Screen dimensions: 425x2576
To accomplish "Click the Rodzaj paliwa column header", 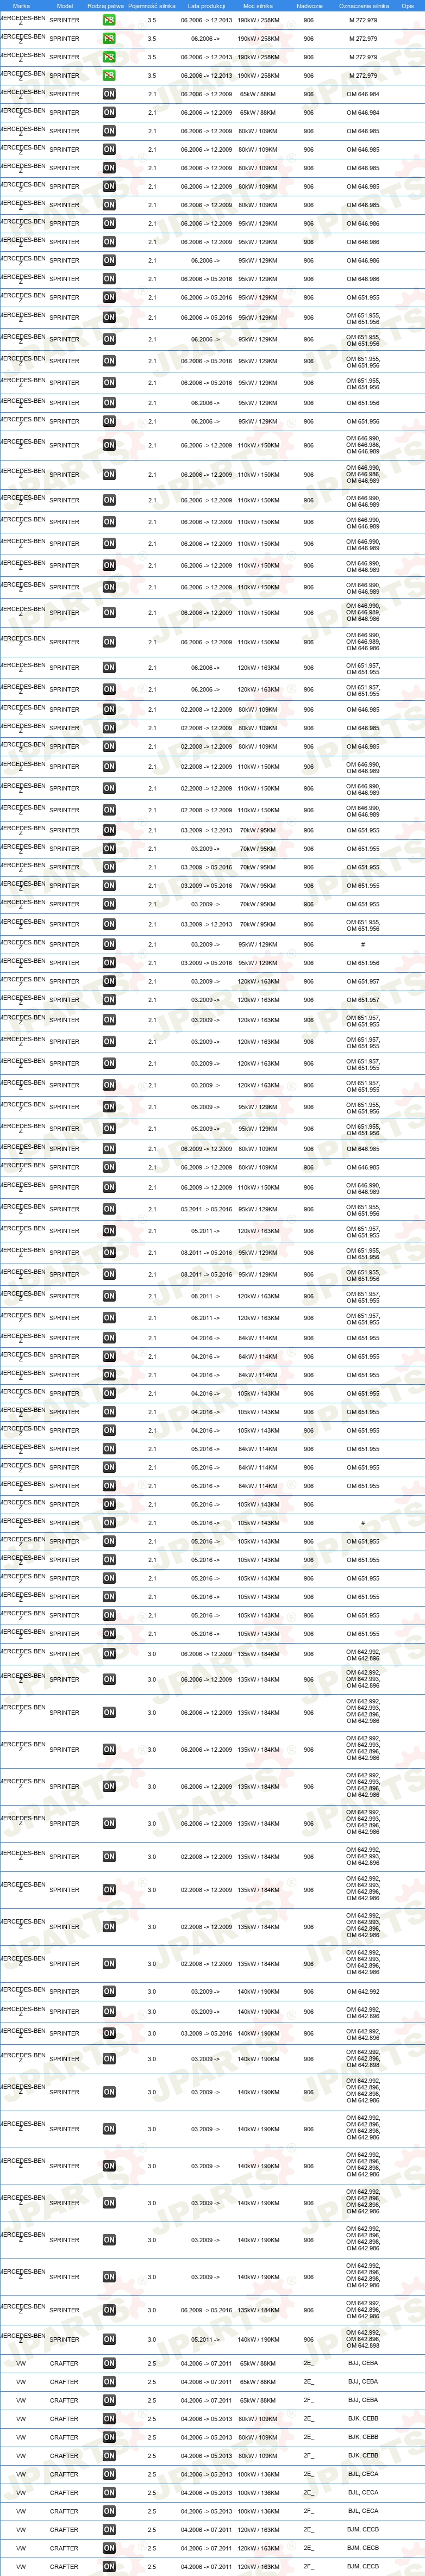I will point(106,6).
